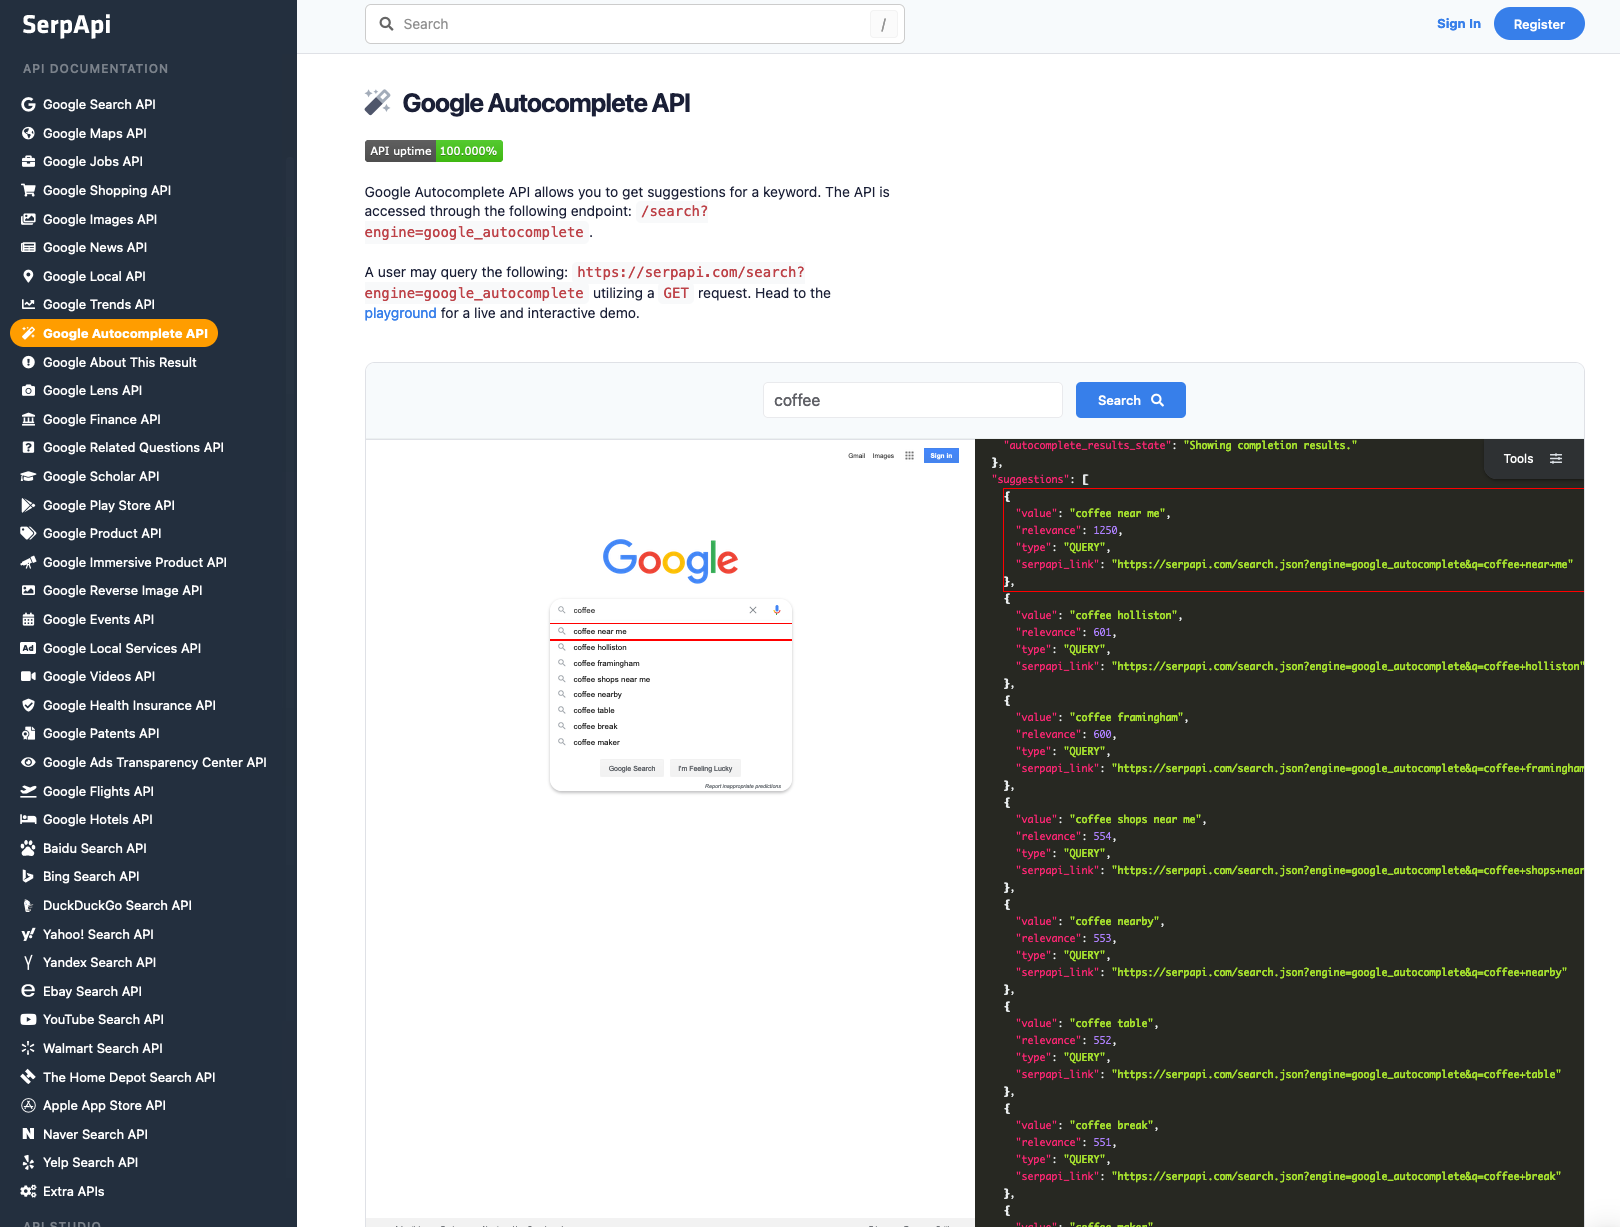
Task: Open Google Immersive Product API docs
Action: pos(135,562)
